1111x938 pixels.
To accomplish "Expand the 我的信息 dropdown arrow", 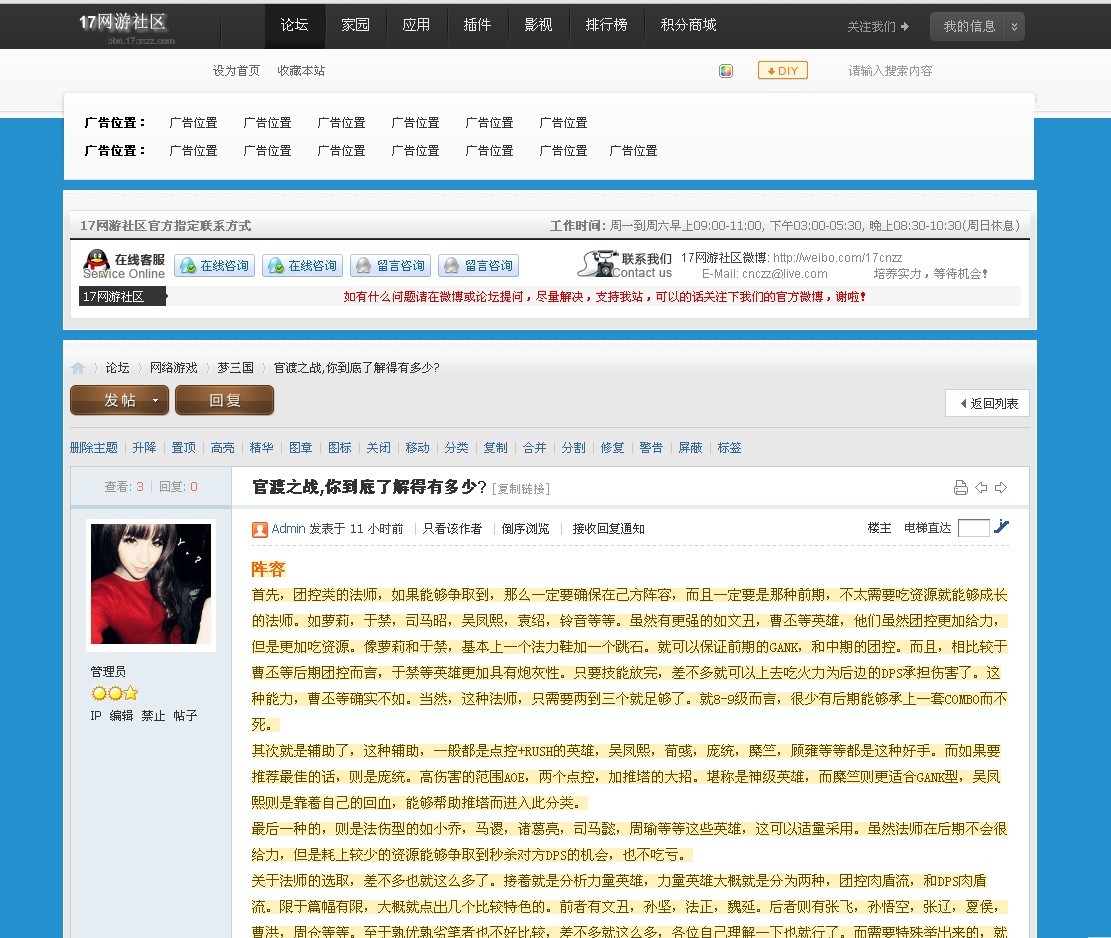I will (1015, 27).
